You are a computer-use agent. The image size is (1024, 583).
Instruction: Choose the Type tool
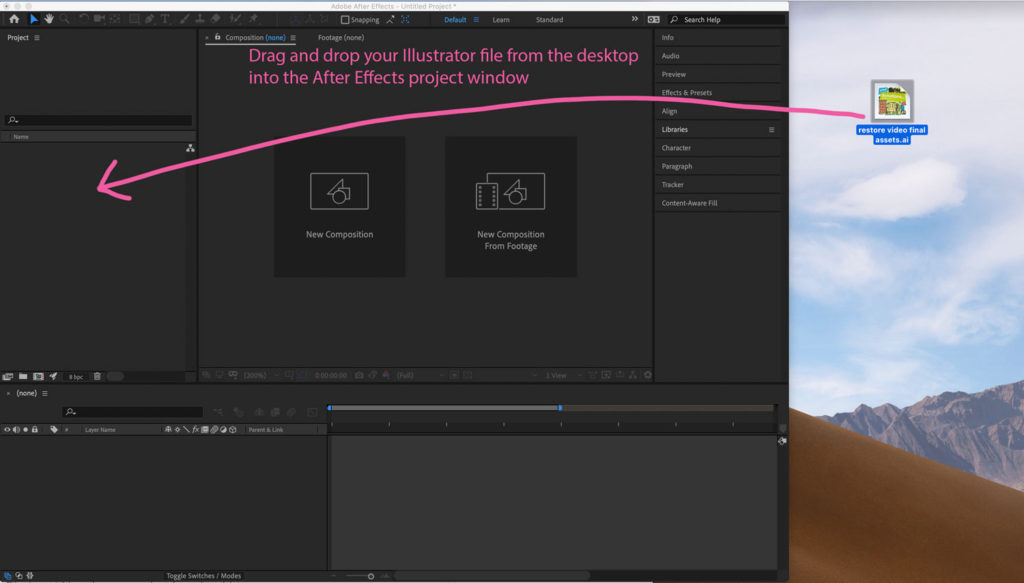[164, 18]
